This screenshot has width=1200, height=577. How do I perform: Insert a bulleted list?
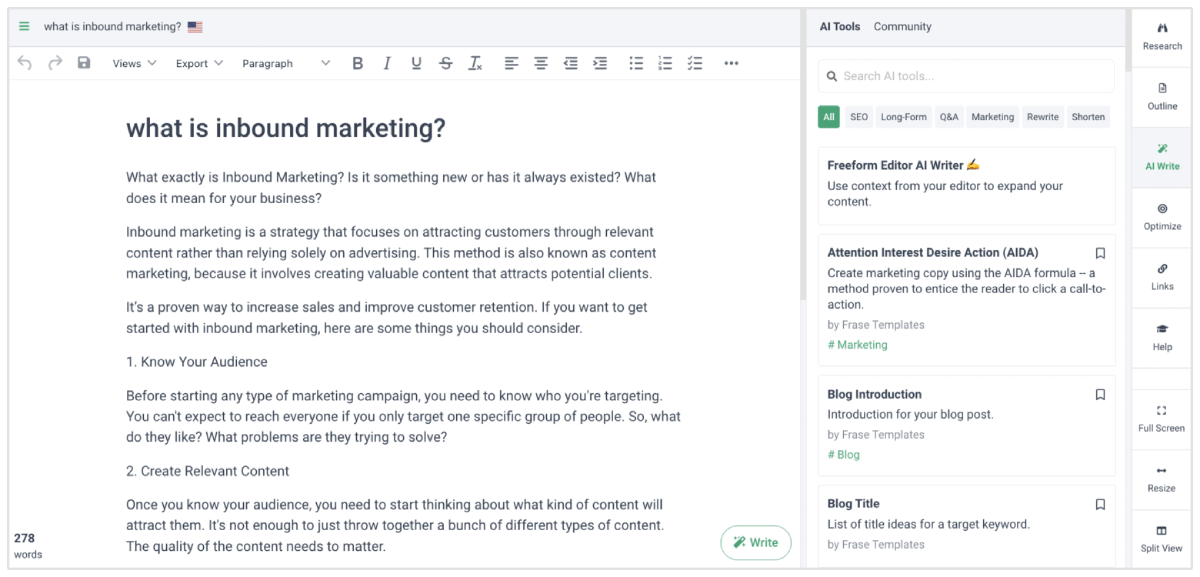coord(635,63)
